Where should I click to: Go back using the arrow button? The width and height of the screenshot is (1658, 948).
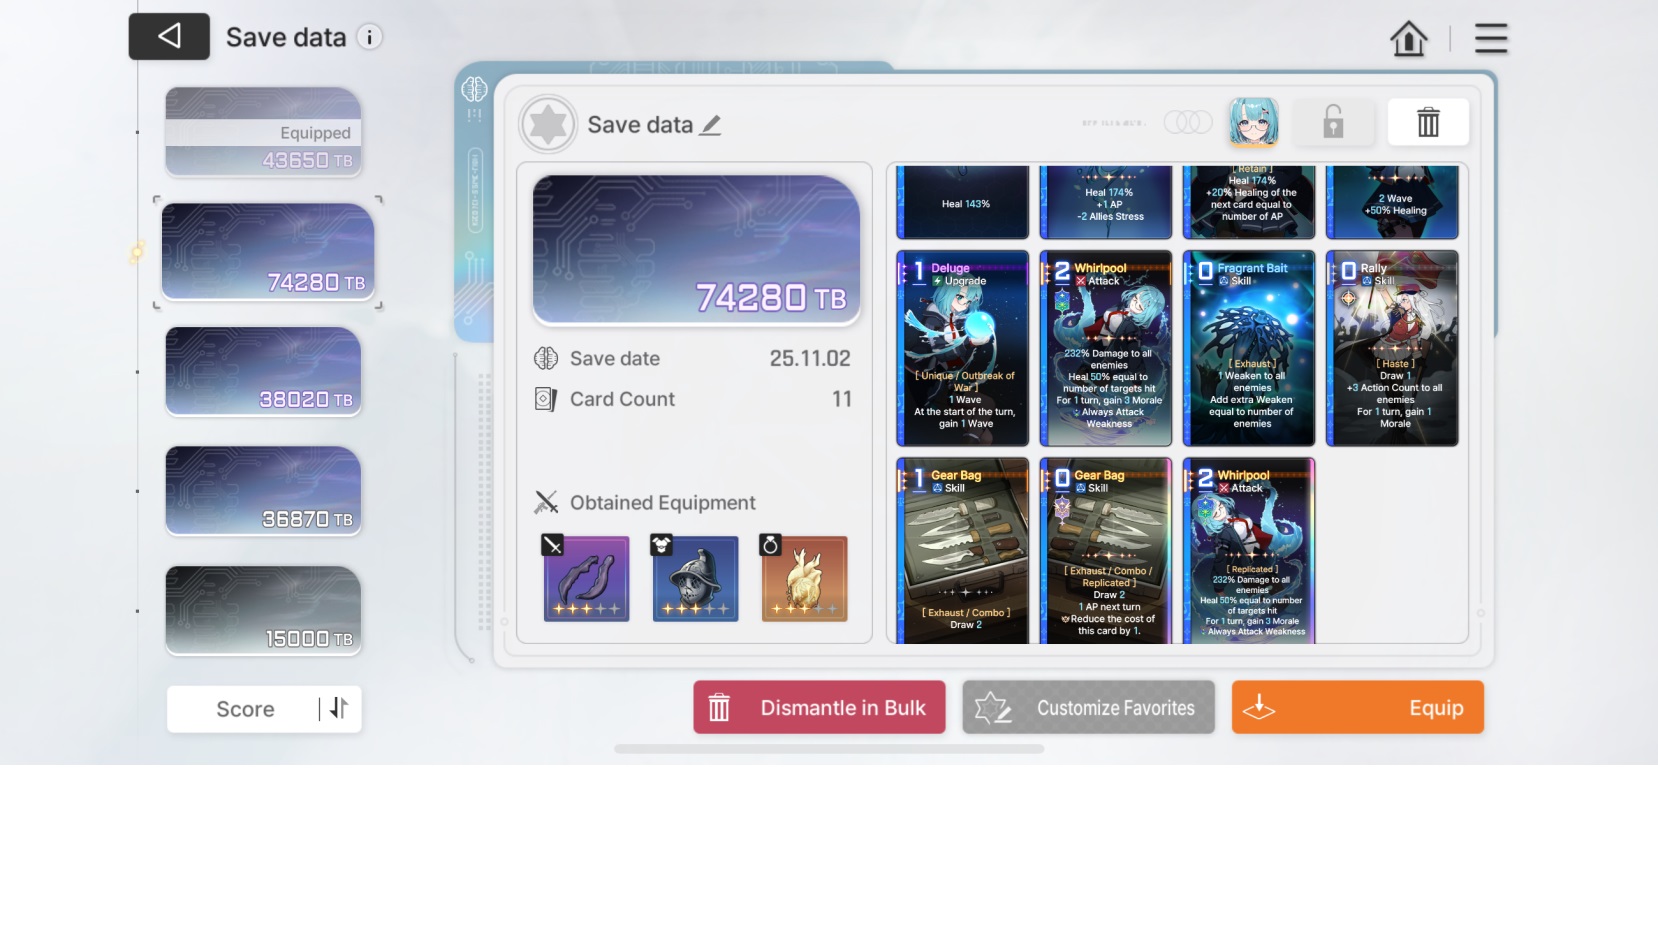tap(169, 37)
